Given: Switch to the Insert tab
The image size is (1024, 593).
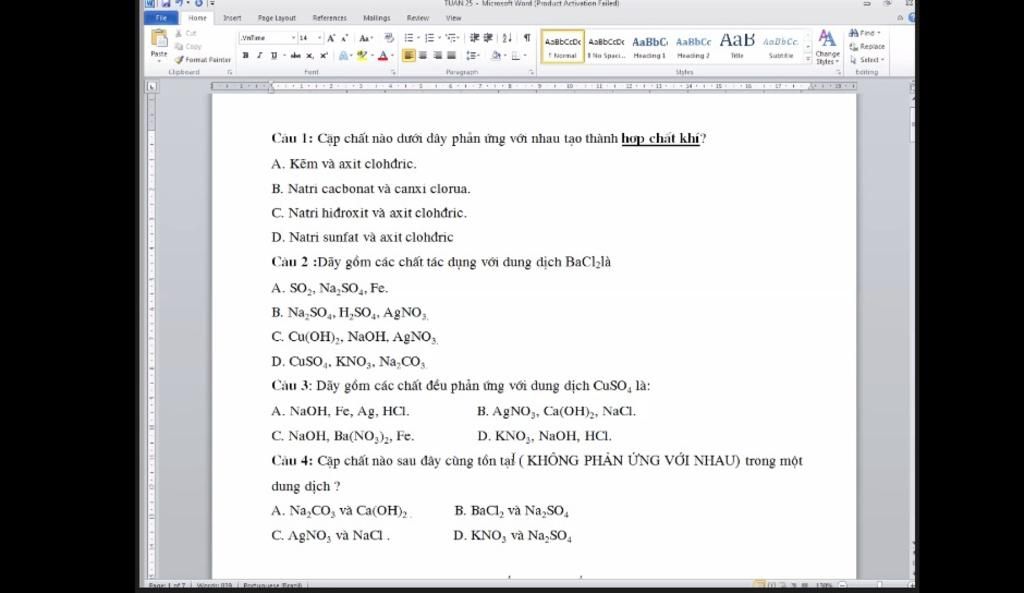Looking at the screenshot, I should click(232, 18).
